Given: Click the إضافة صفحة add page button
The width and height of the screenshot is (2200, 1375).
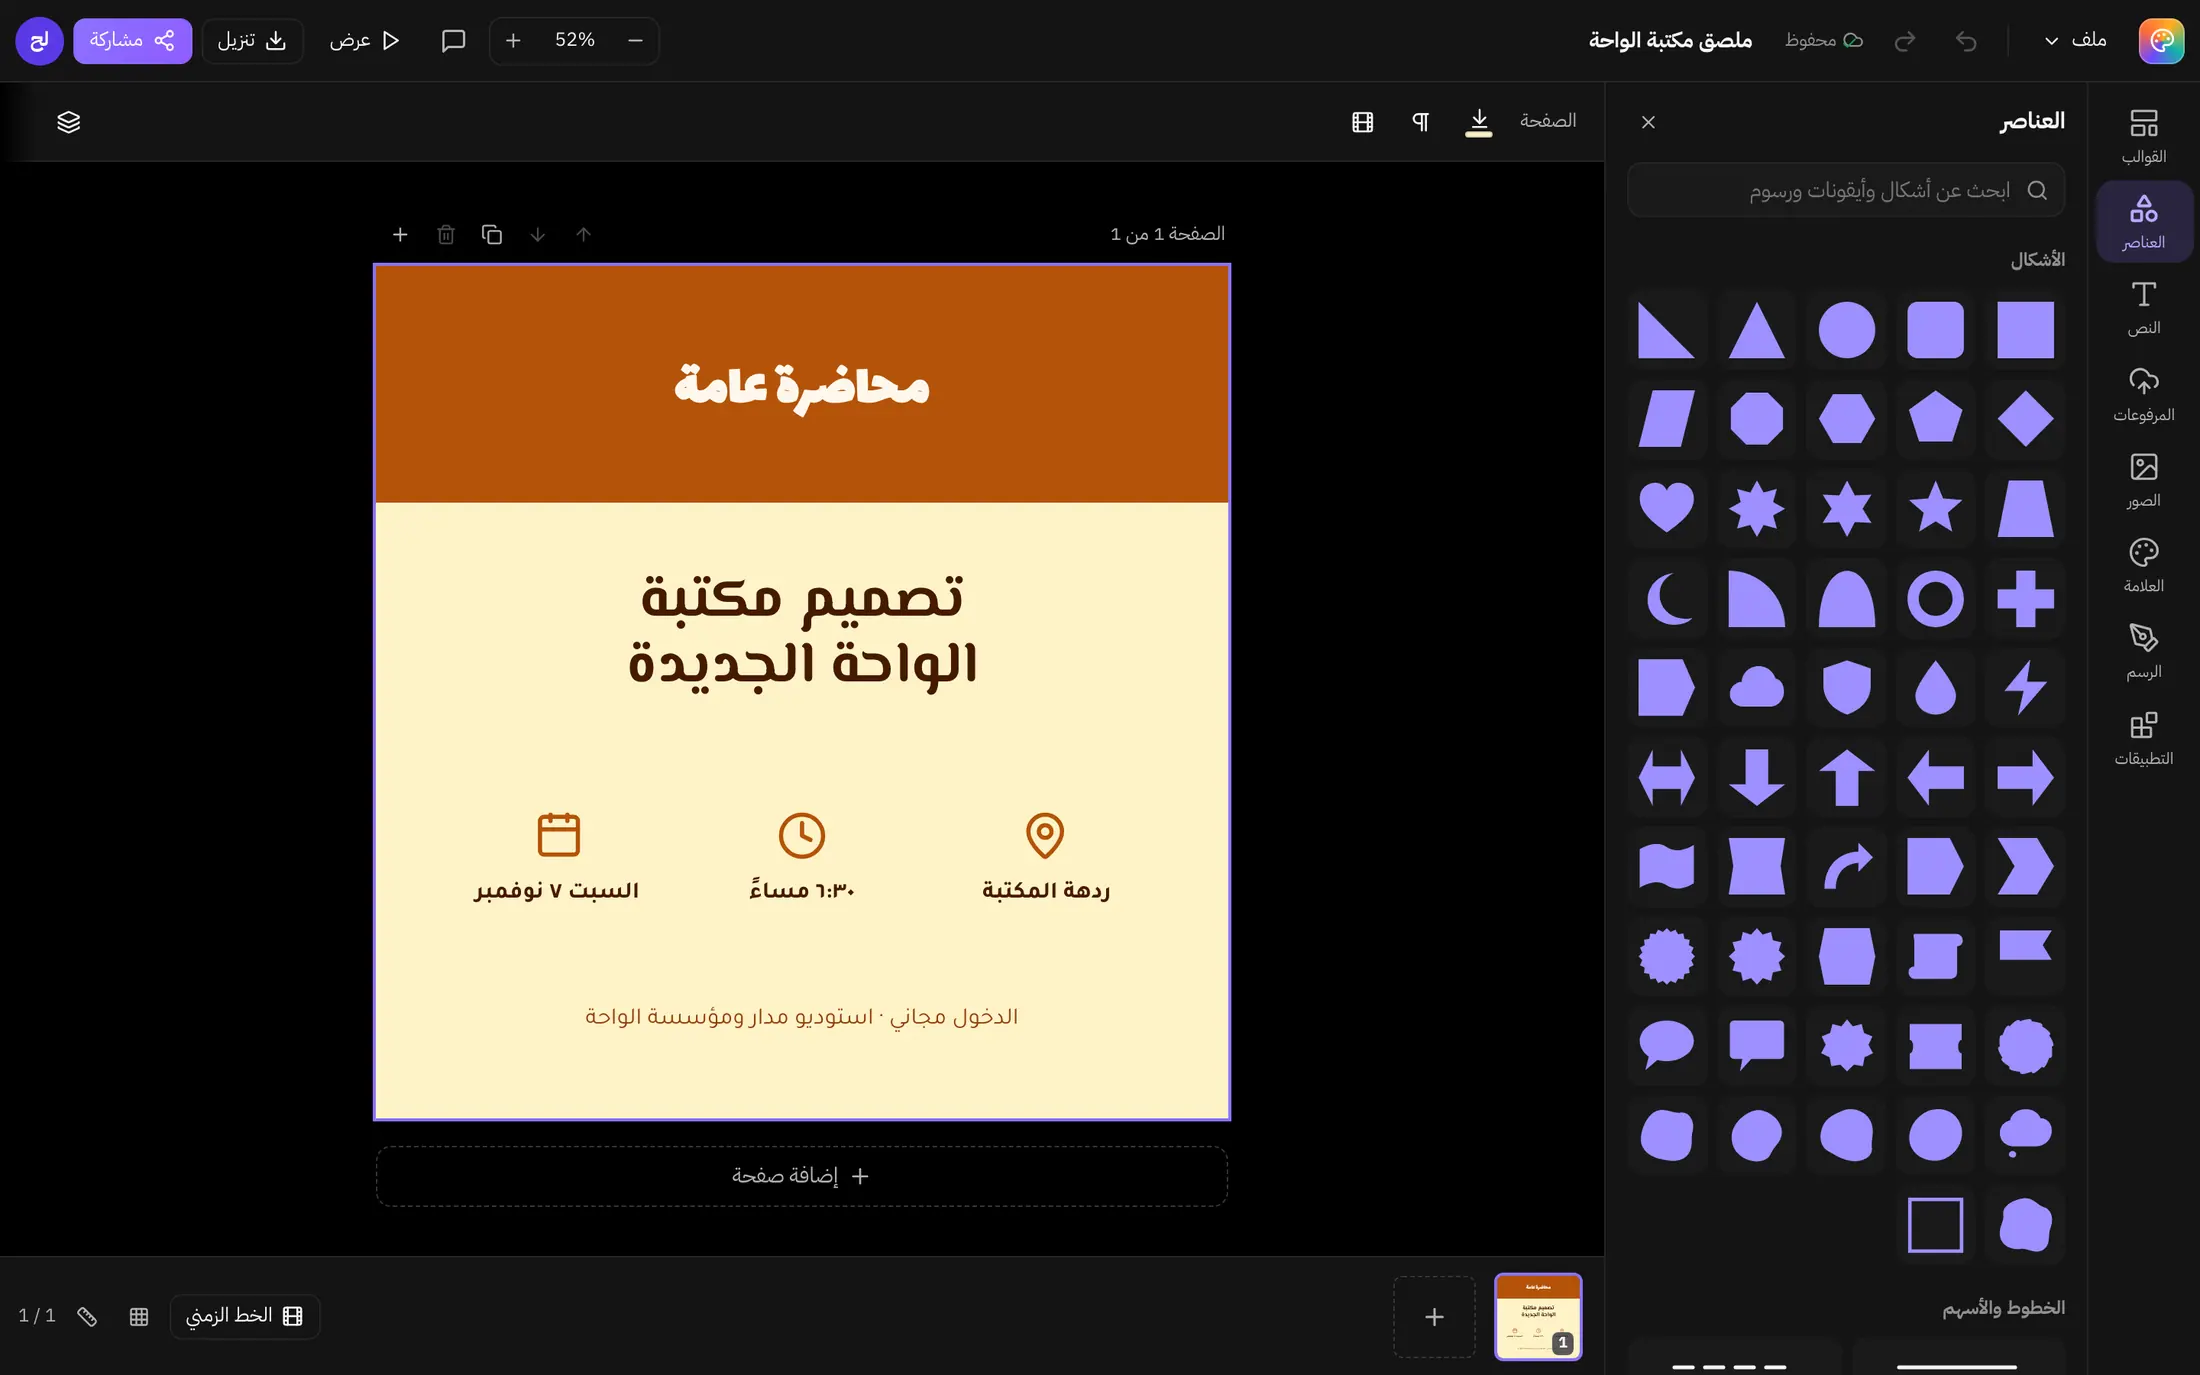Looking at the screenshot, I should point(802,1176).
